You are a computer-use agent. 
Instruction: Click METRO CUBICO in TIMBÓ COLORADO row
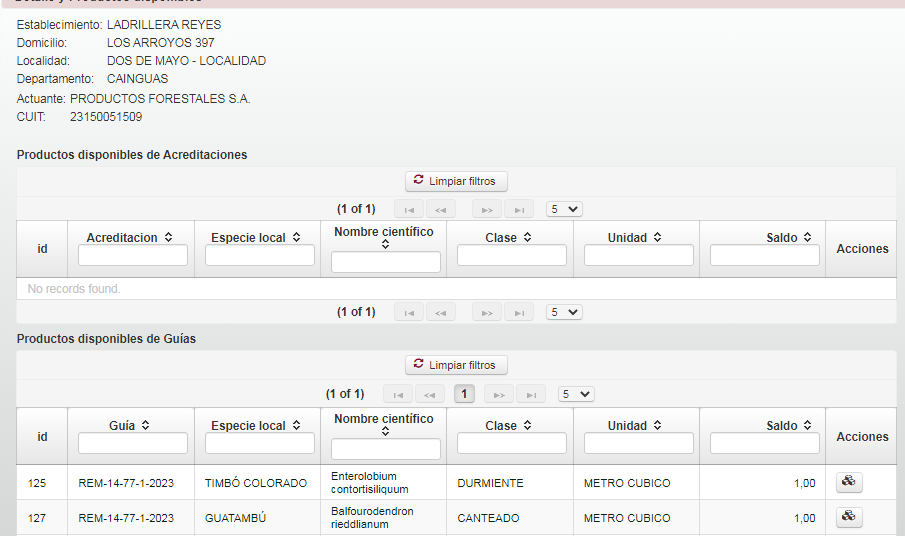[627, 483]
